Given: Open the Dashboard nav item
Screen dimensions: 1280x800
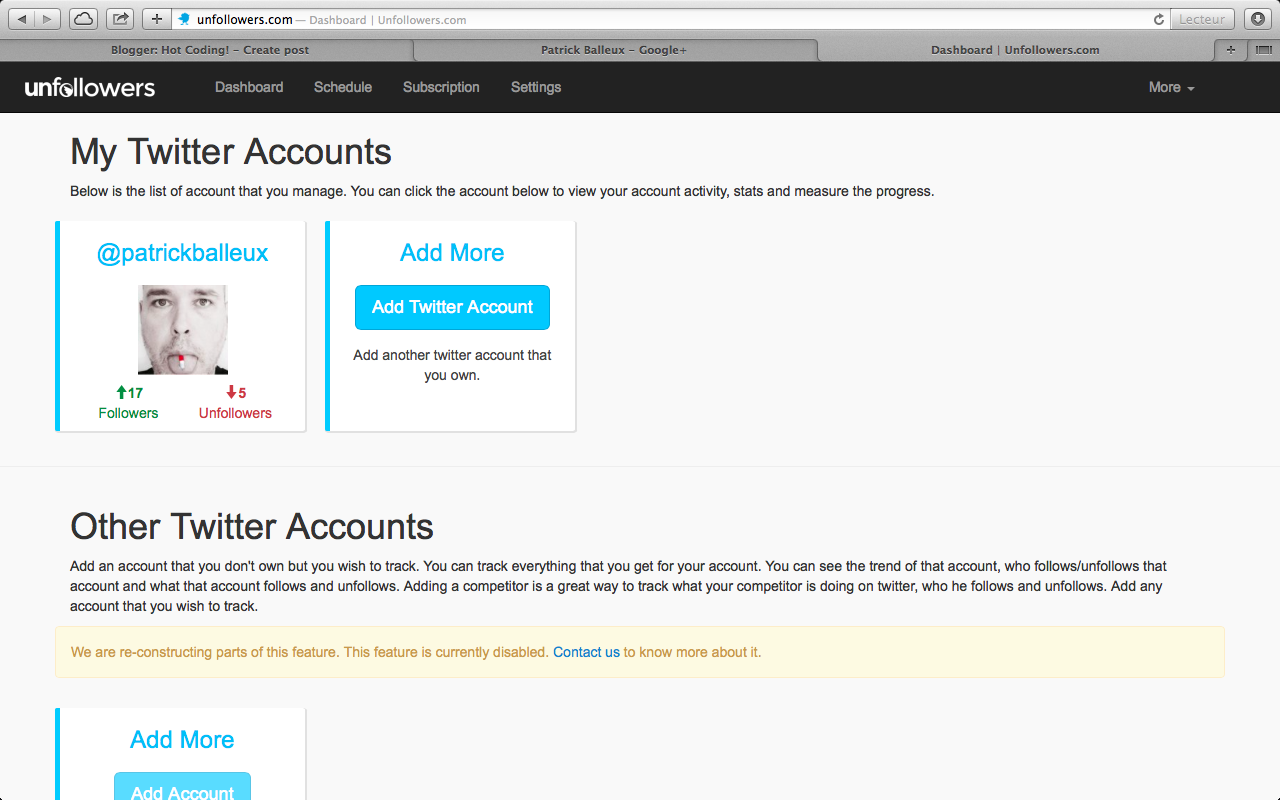Looking at the screenshot, I should coord(249,87).
